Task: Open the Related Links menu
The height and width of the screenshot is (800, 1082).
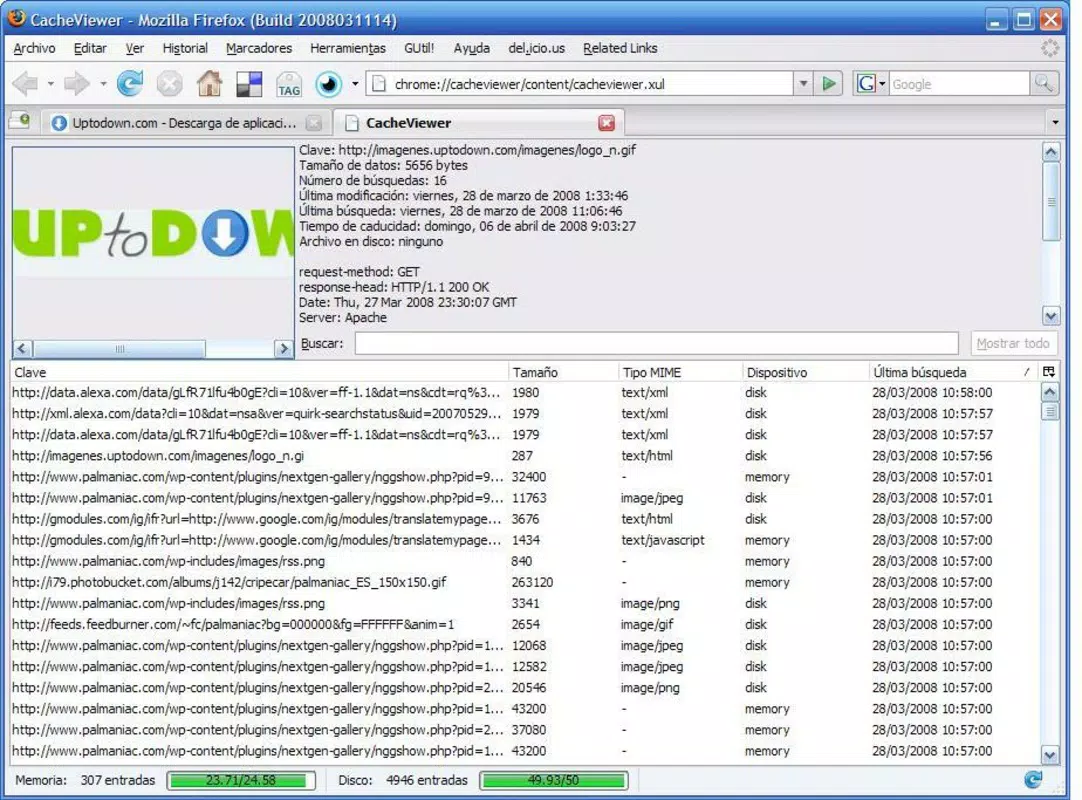Action: (x=620, y=48)
